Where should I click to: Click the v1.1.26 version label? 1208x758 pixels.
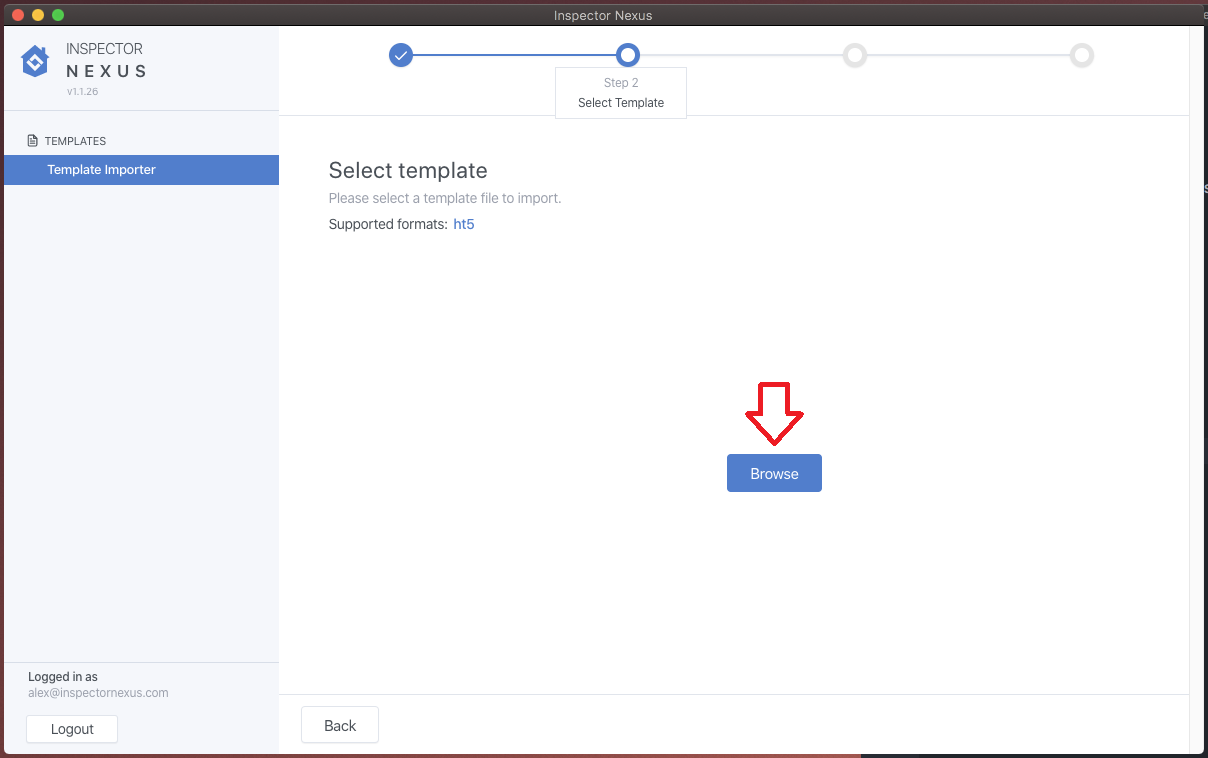pos(82,92)
